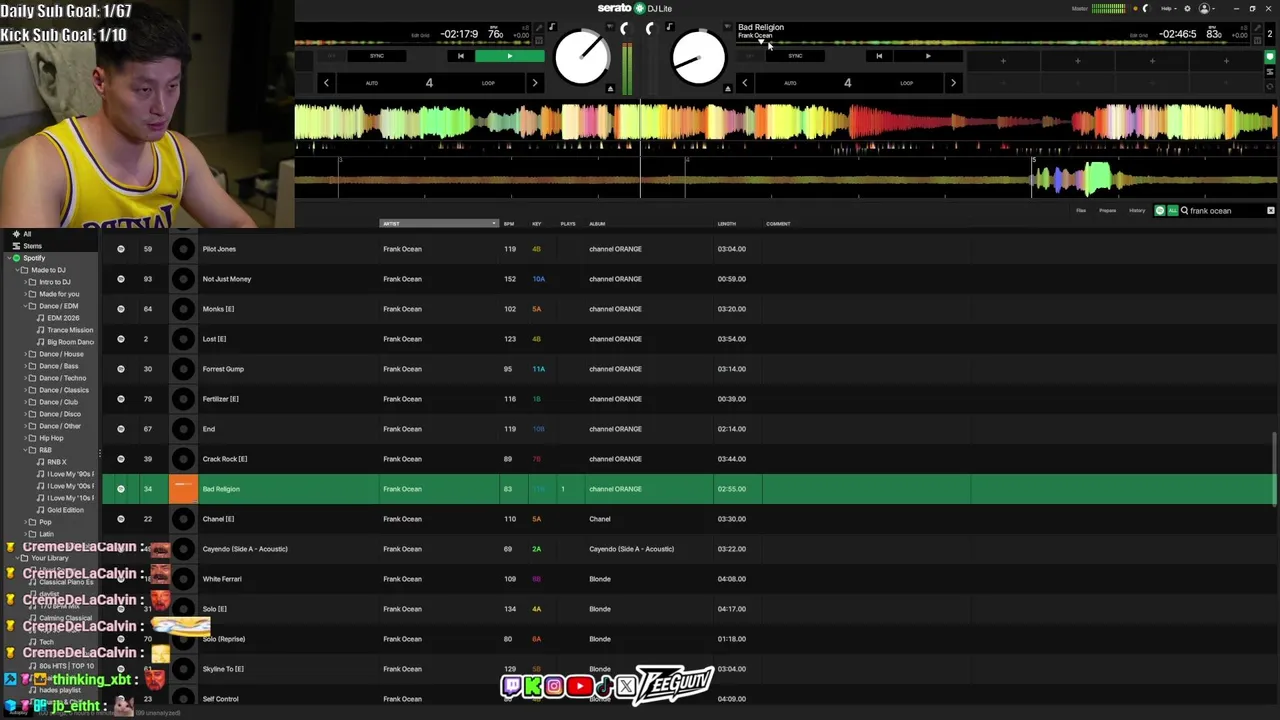Select the track Crack Rock [E]

pyautogui.click(x=225, y=459)
